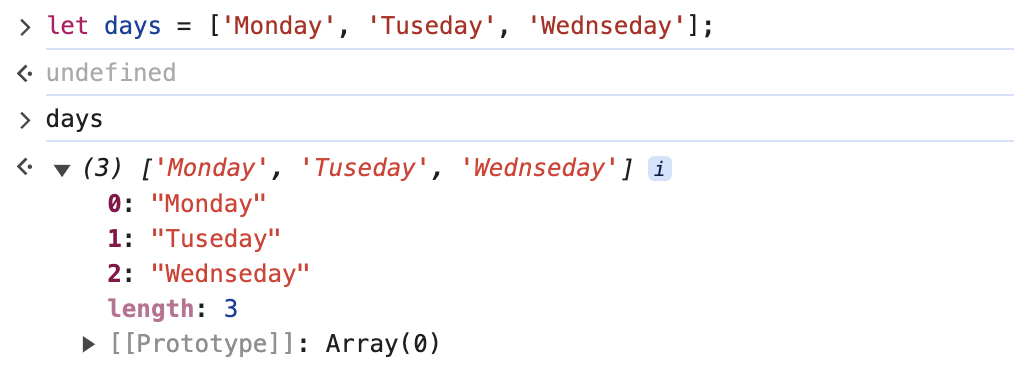Image resolution: width=1014 pixels, height=374 pixels.
Task: Click the 'days' command entry text
Action: point(74,120)
